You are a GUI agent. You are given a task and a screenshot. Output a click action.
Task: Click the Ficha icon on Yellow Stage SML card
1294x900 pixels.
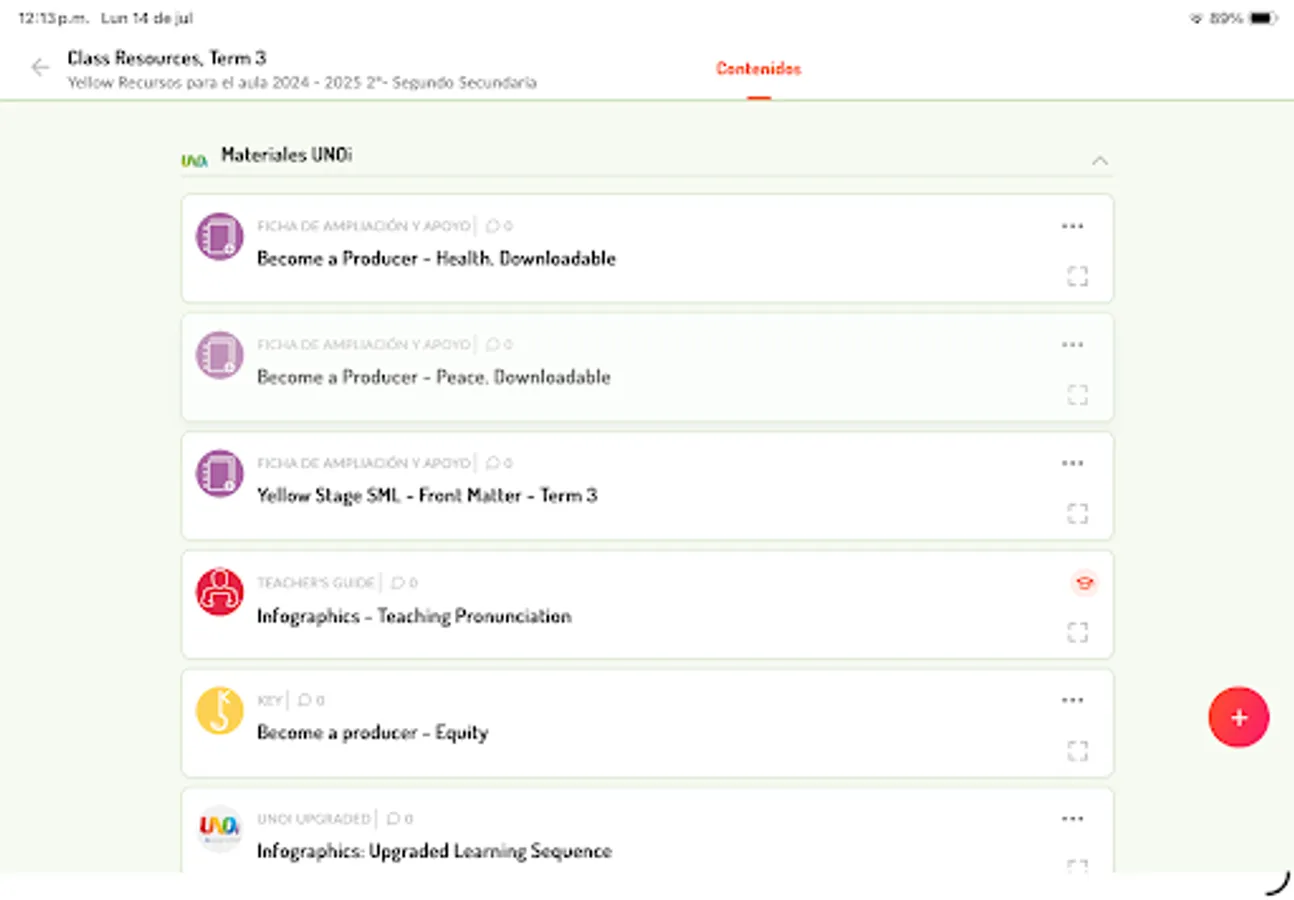click(x=218, y=473)
